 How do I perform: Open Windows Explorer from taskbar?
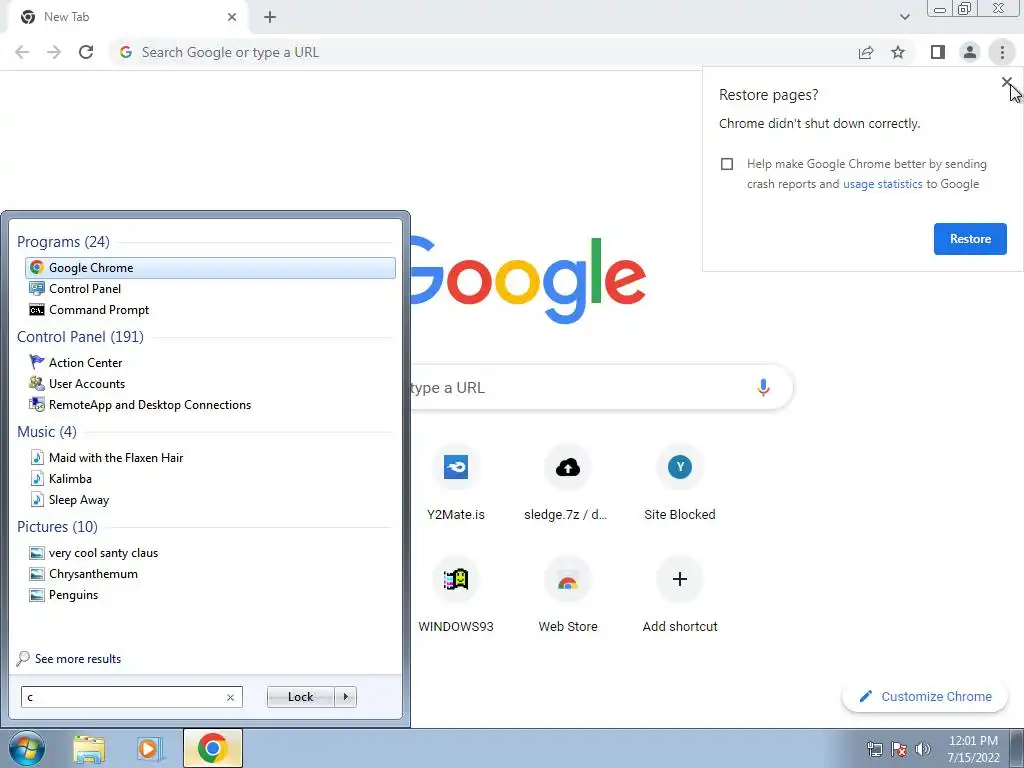point(89,748)
